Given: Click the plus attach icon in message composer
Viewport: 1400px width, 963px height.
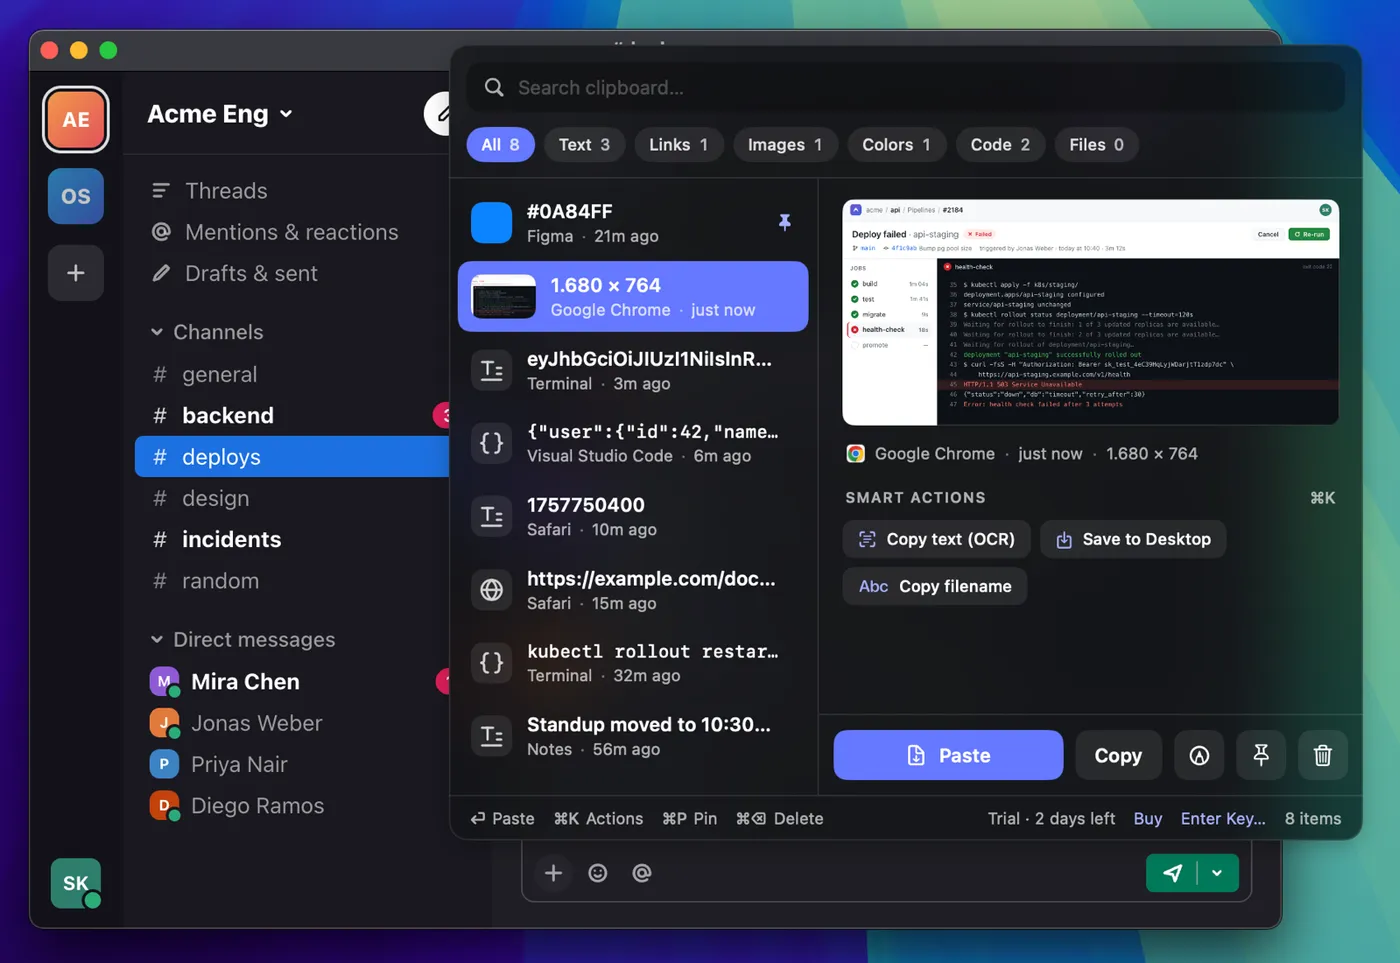Looking at the screenshot, I should point(553,873).
